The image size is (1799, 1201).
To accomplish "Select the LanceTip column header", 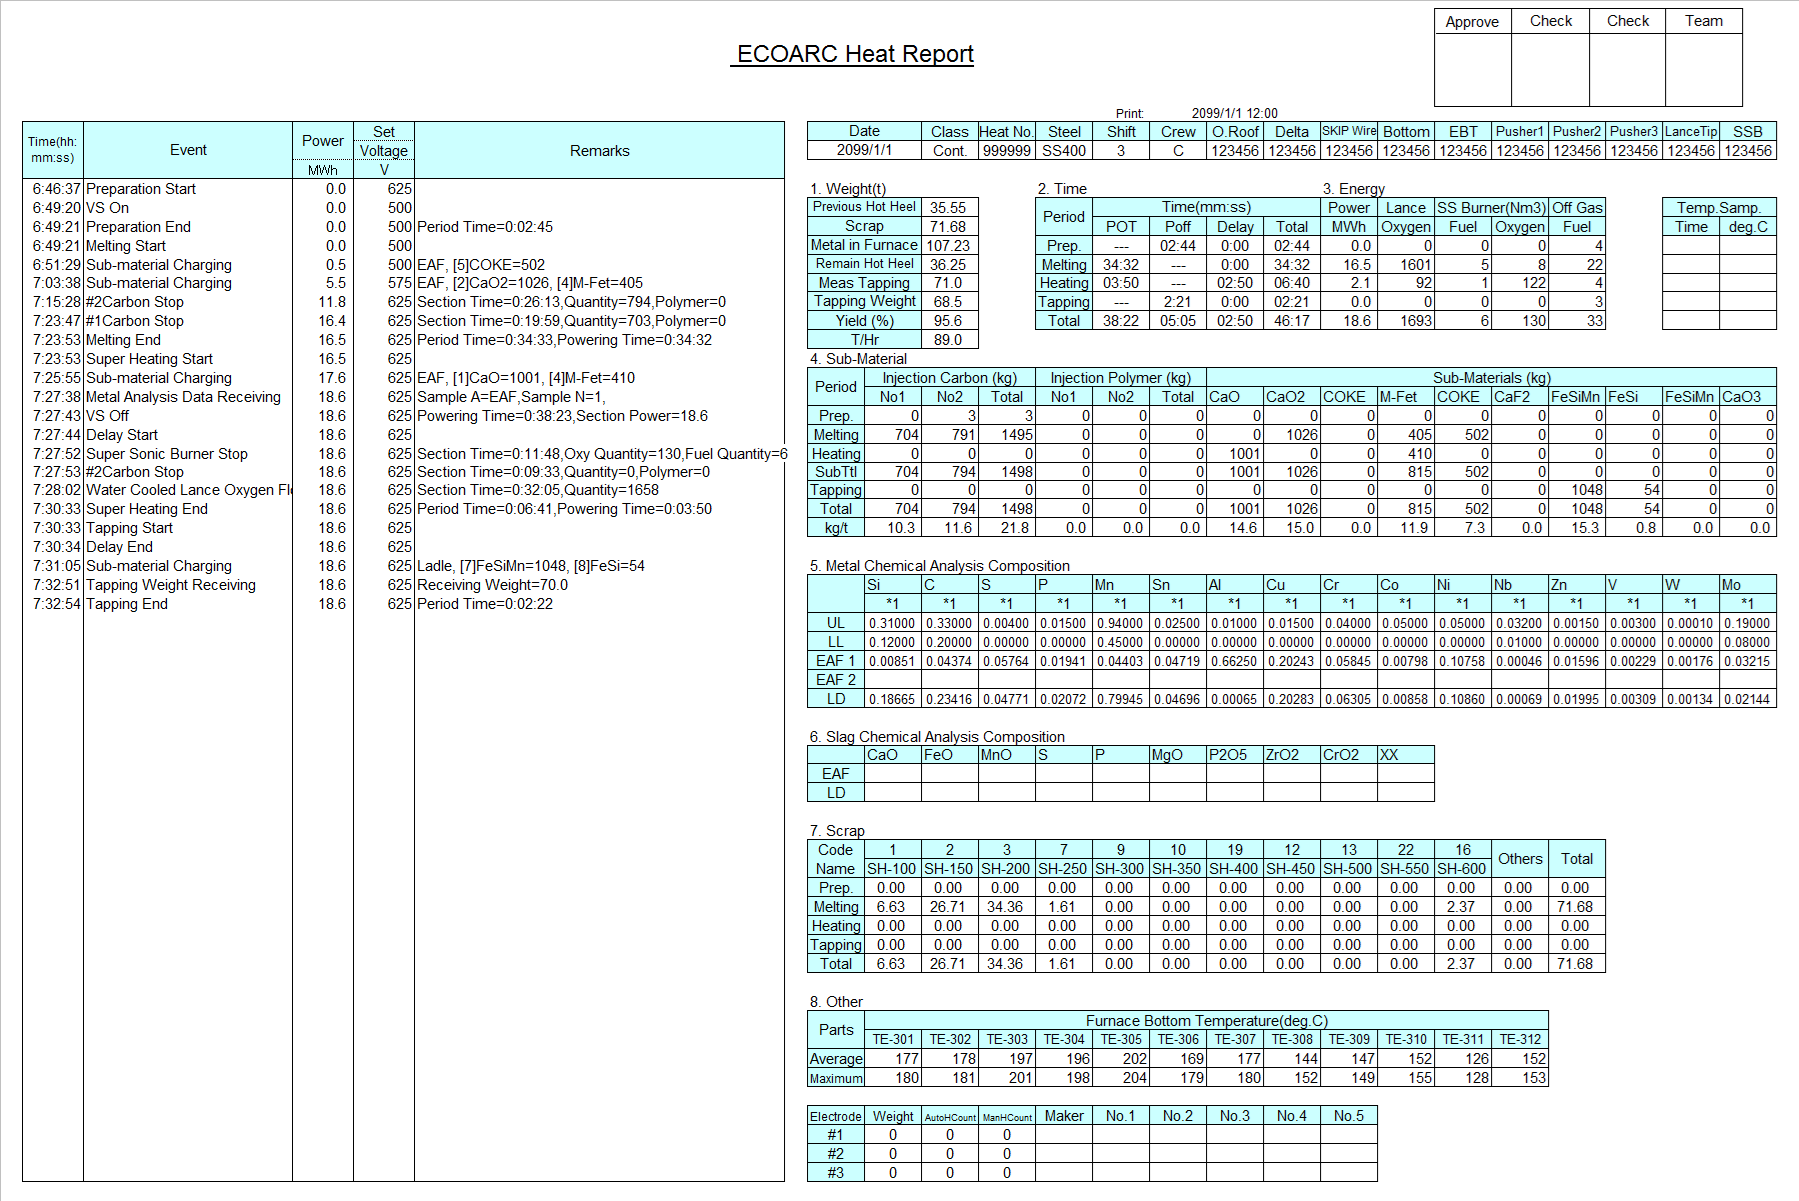I will click(x=1691, y=131).
